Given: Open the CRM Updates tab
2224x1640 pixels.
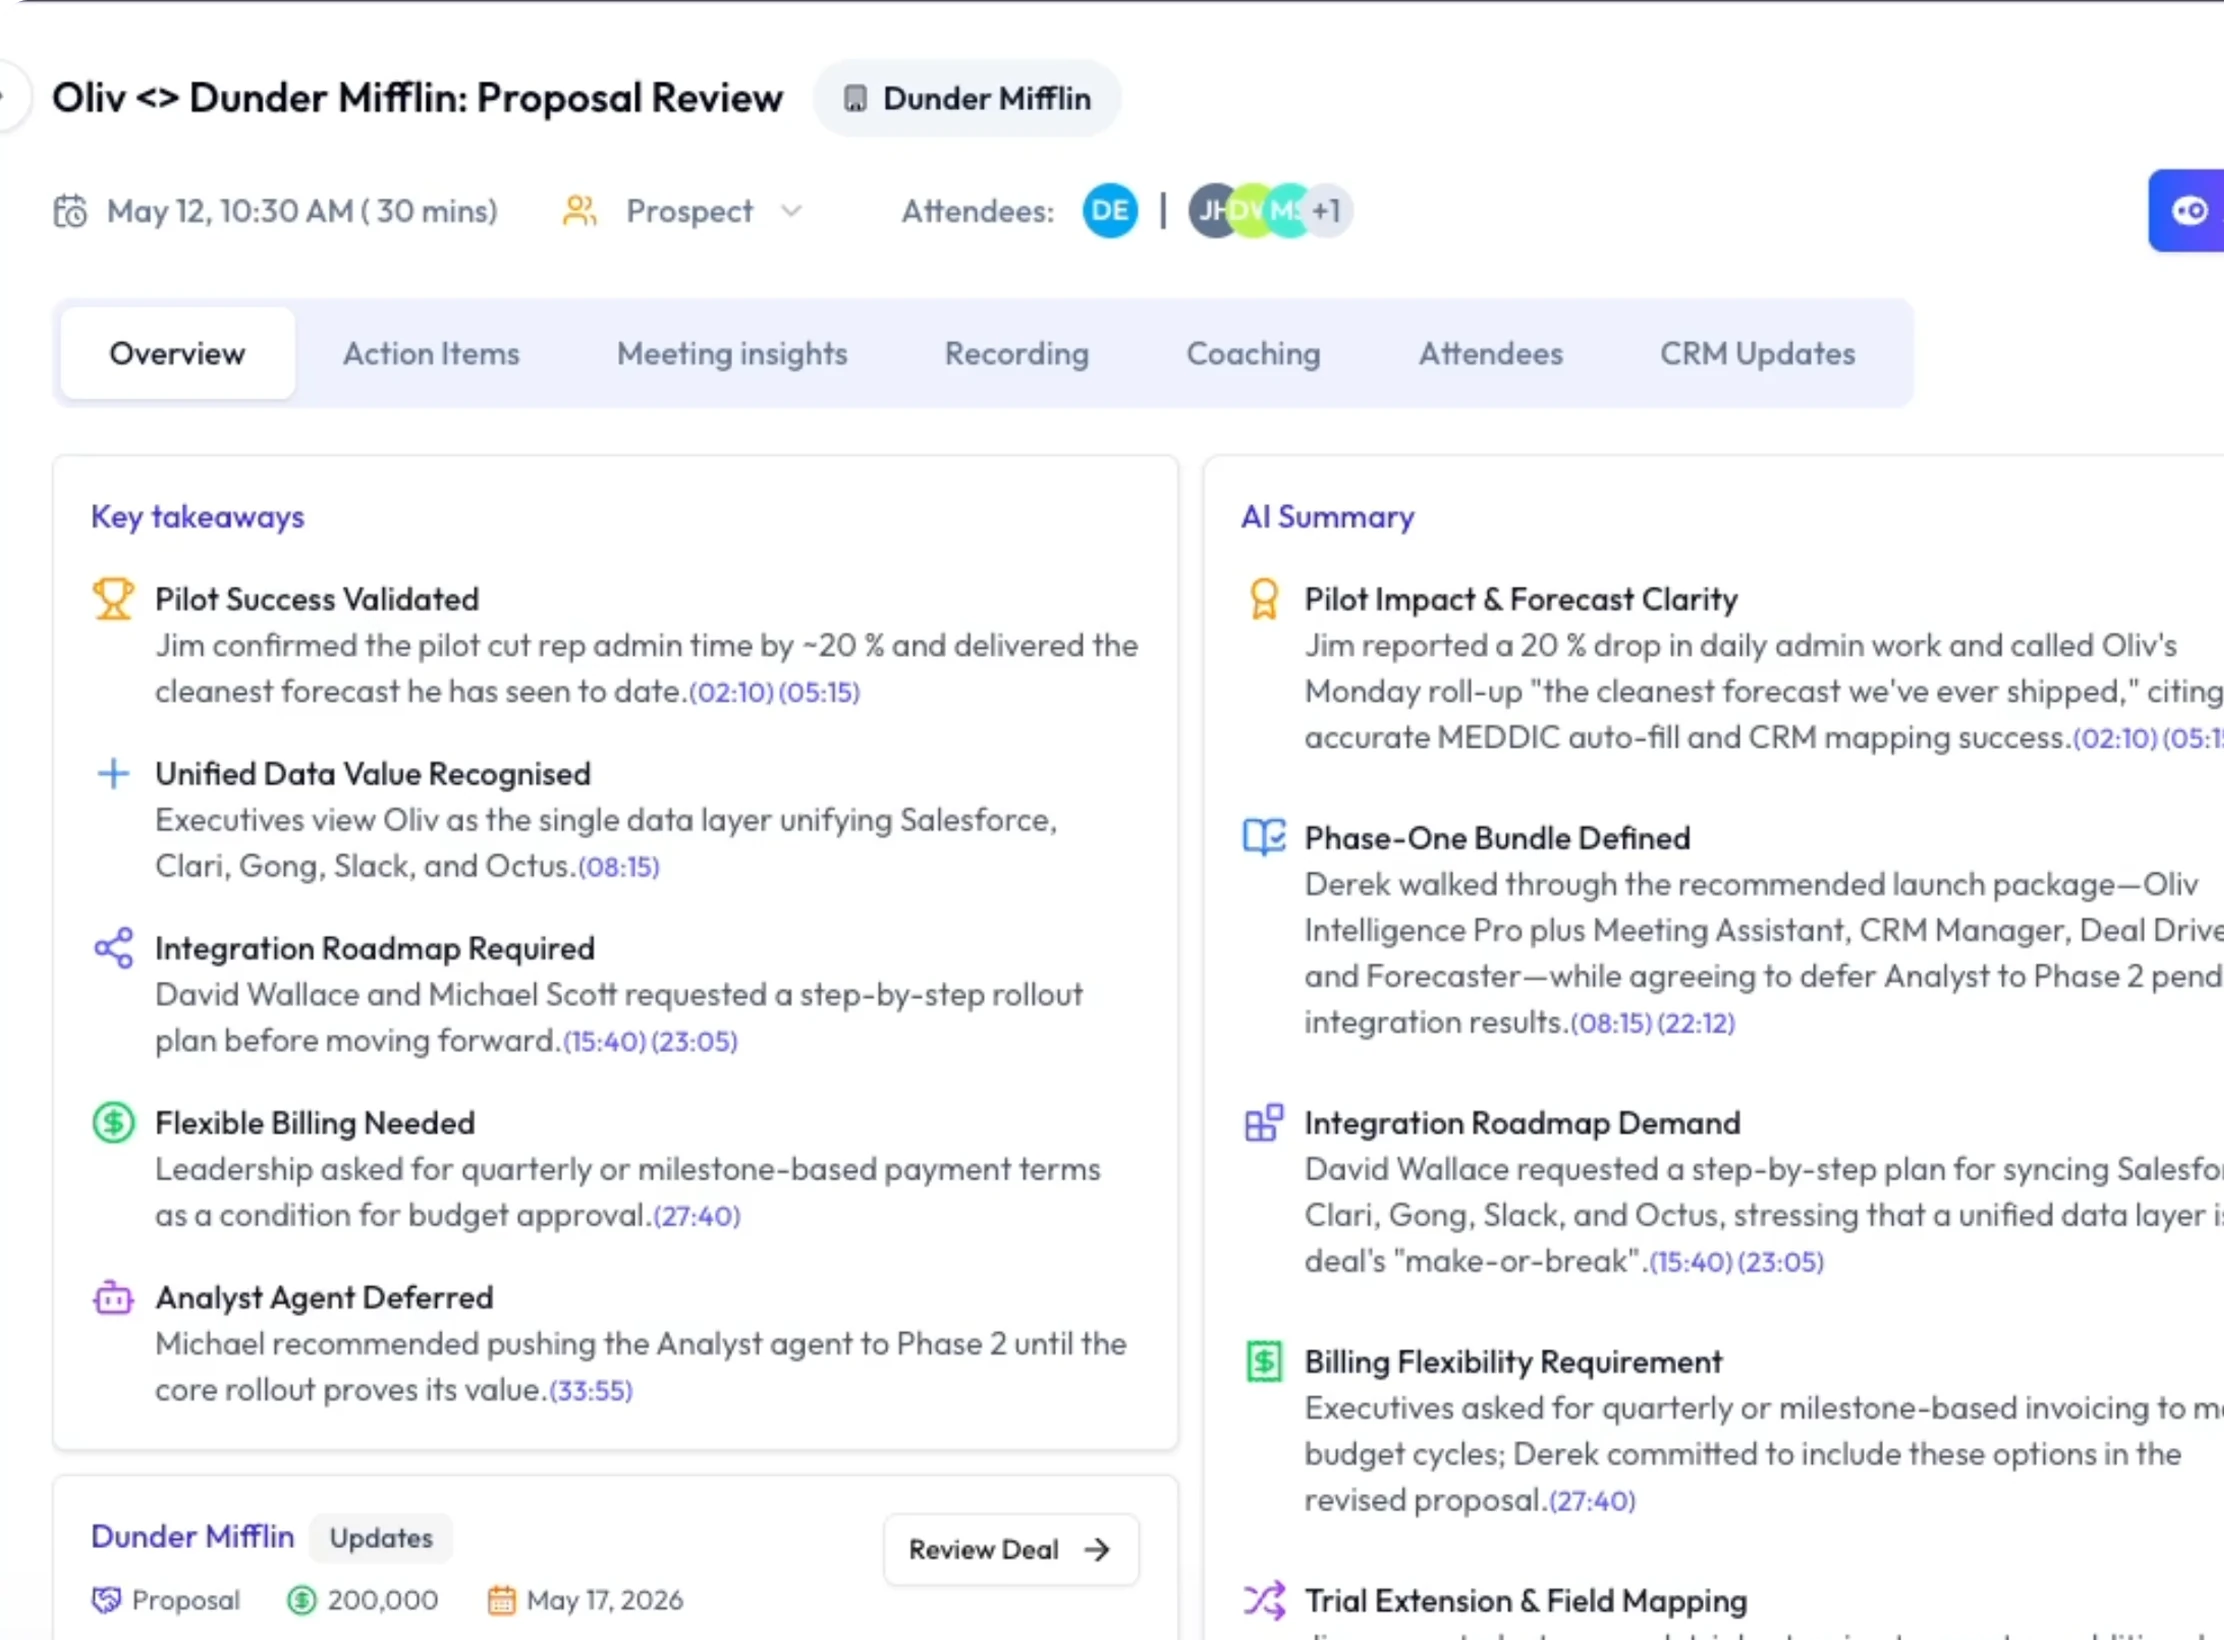Looking at the screenshot, I should point(1757,353).
